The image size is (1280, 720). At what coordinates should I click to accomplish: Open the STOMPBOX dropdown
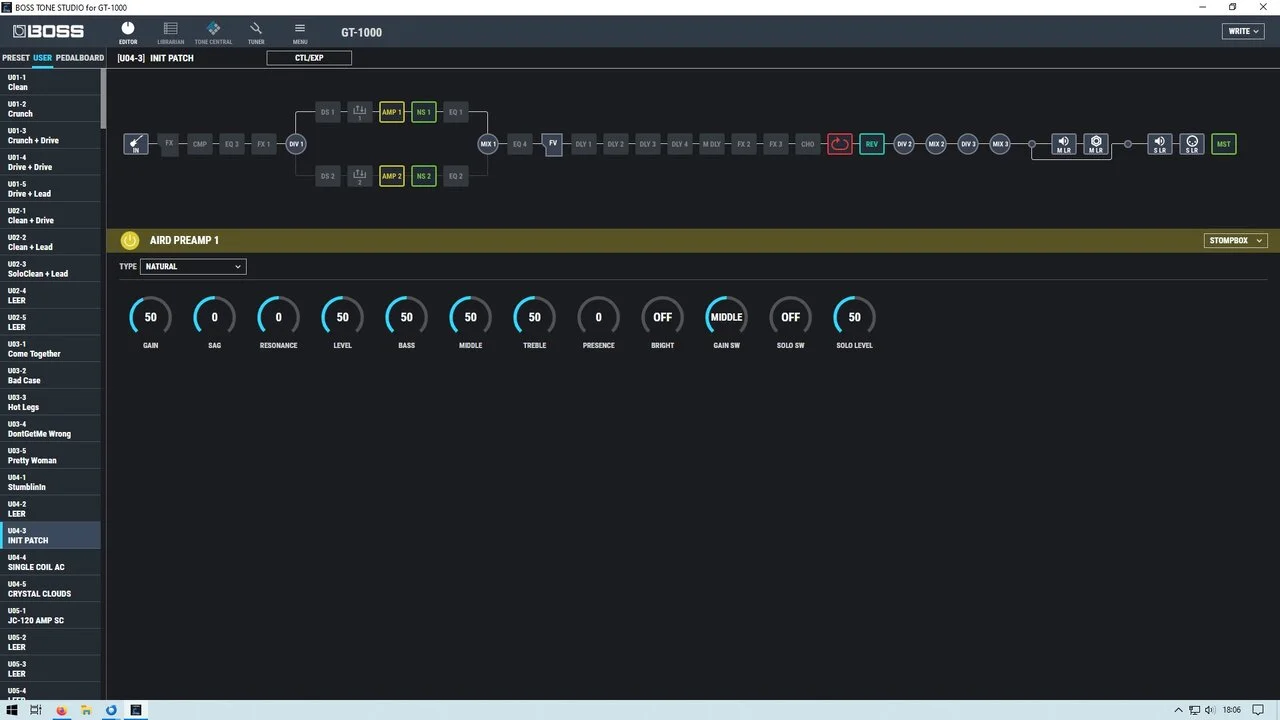pos(1235,240)
